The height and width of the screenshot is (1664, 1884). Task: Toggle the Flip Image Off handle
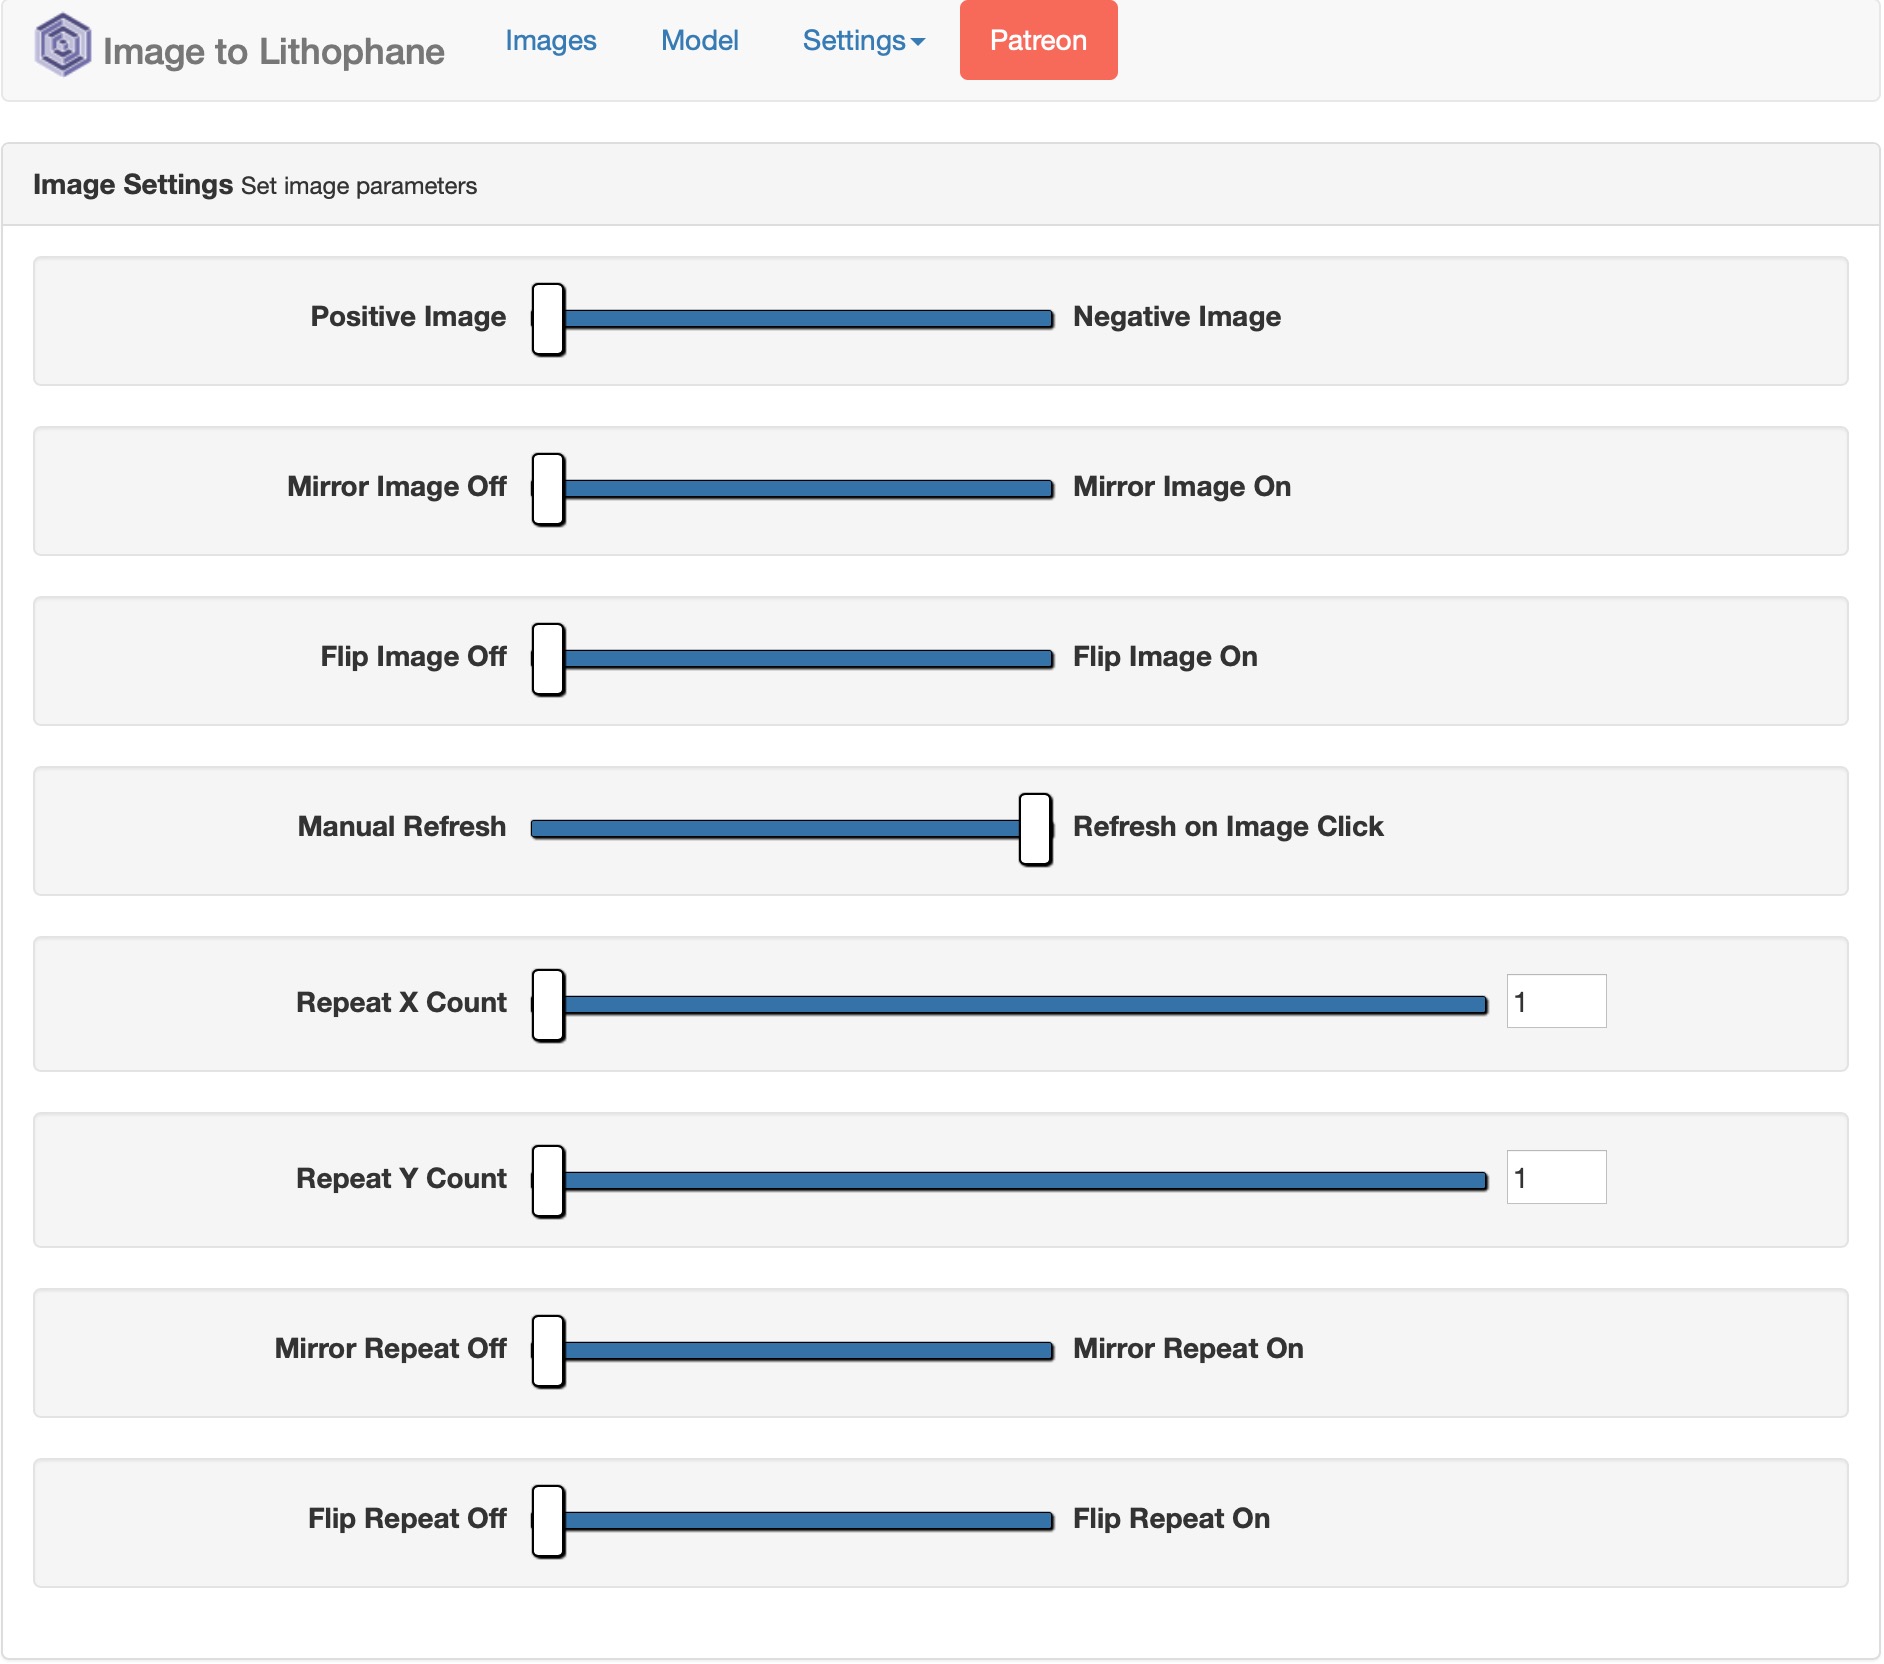[548, 659]
